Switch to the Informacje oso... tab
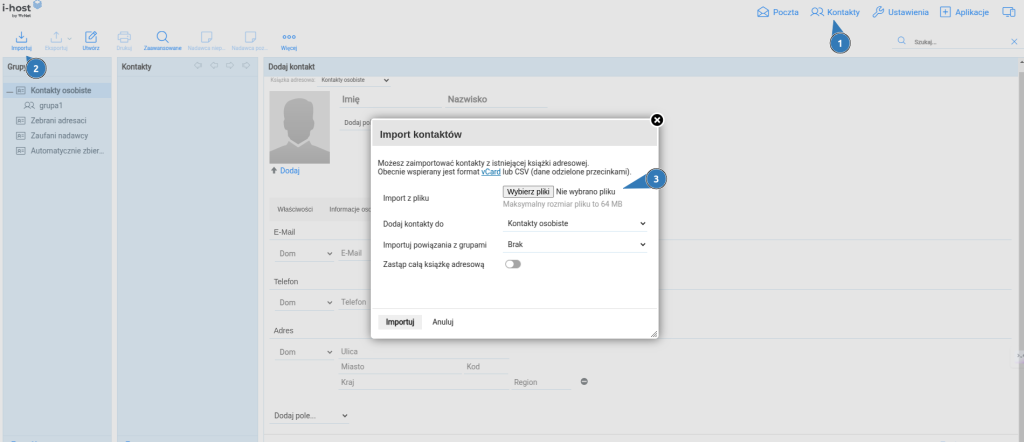Screen dimensions: 1024x442 tap(349, 210)
